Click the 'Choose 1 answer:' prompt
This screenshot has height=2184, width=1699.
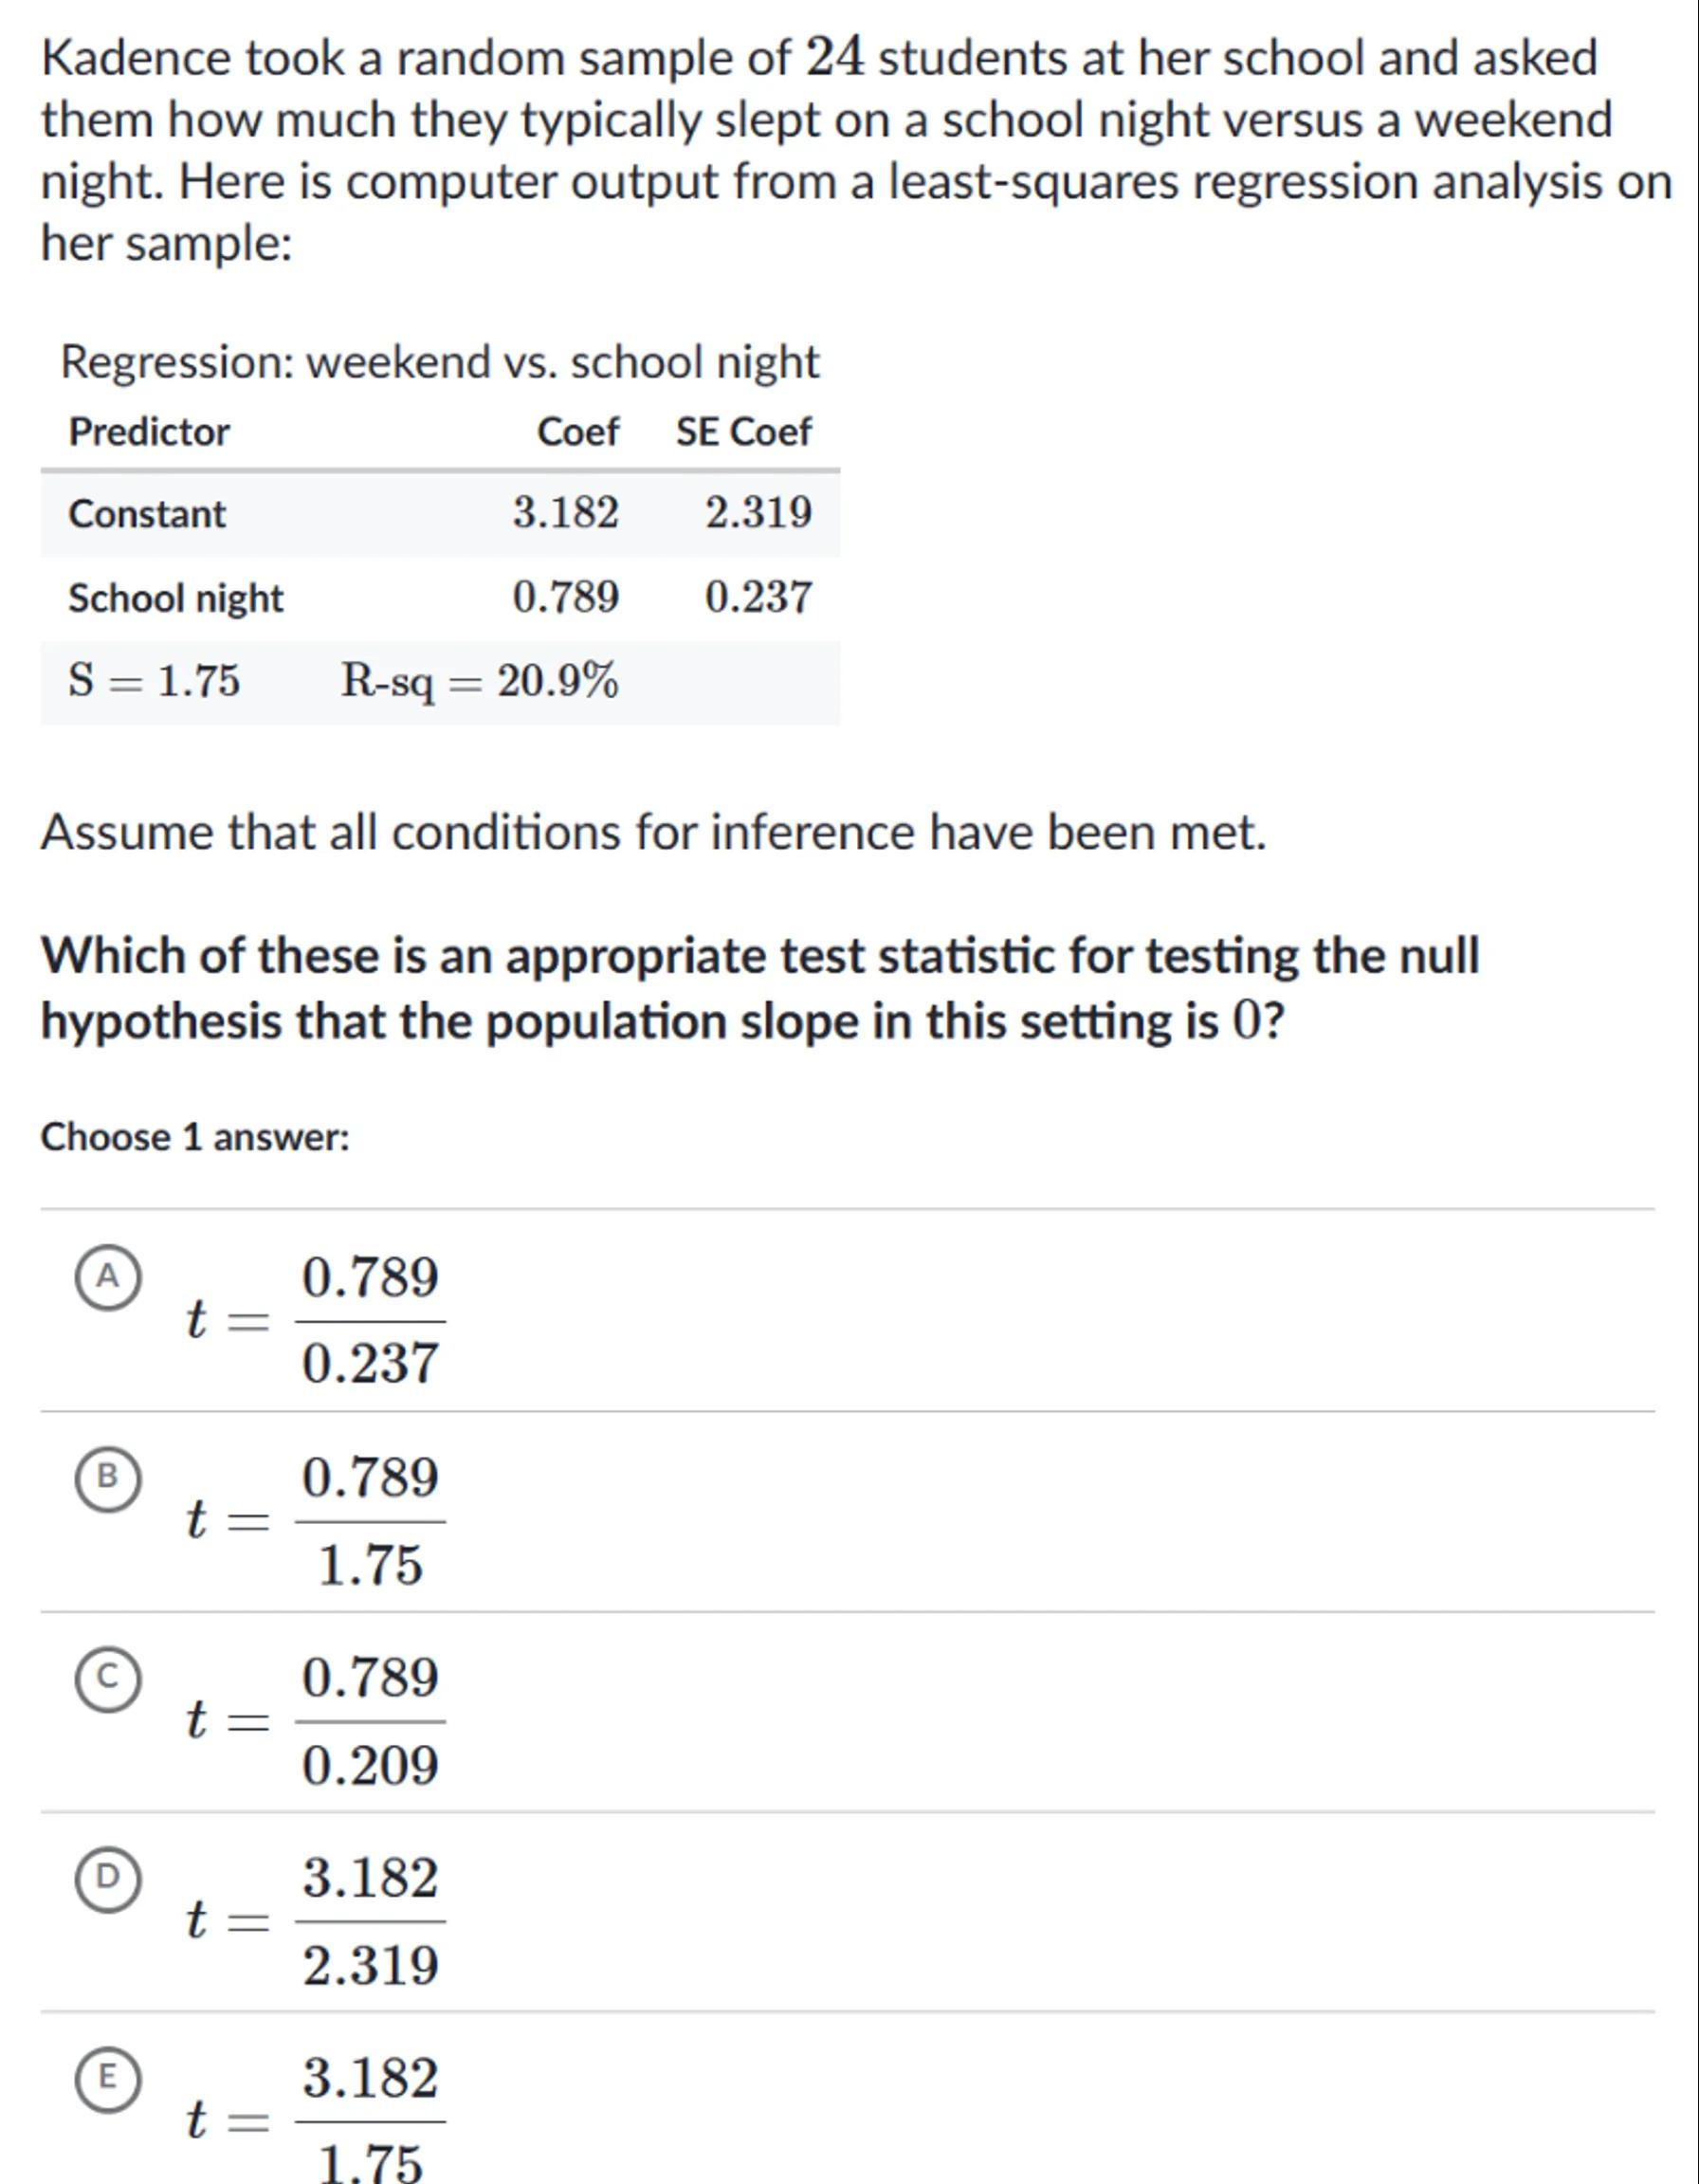click(195, 1137)
